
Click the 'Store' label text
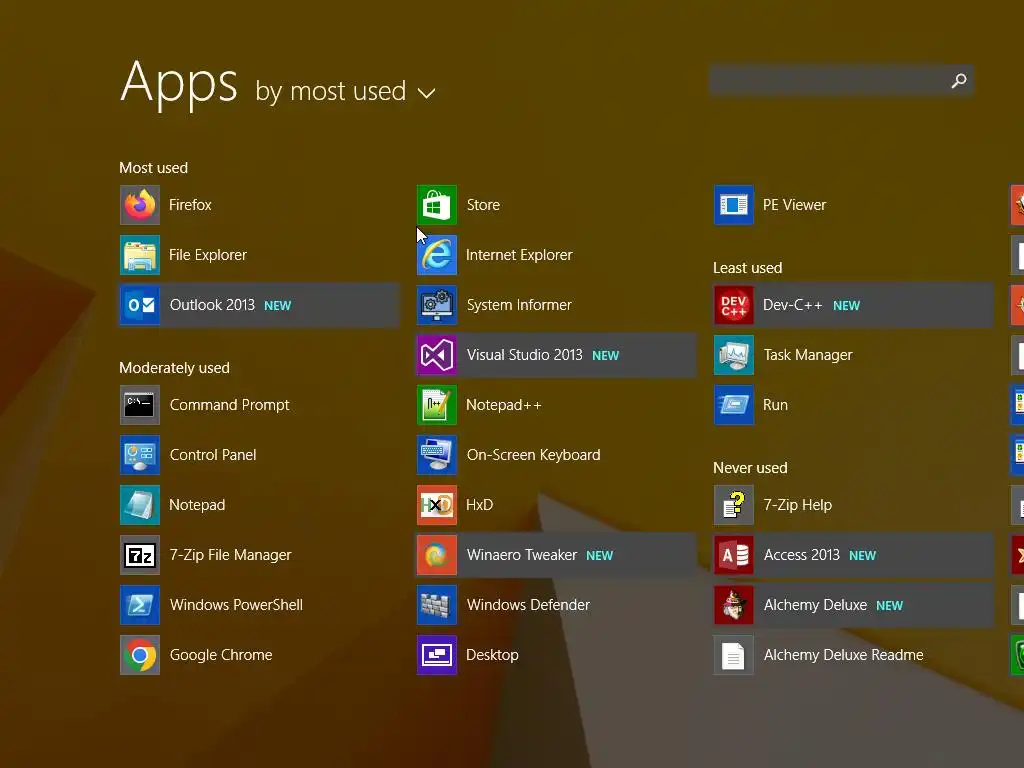tap(483, 205)
